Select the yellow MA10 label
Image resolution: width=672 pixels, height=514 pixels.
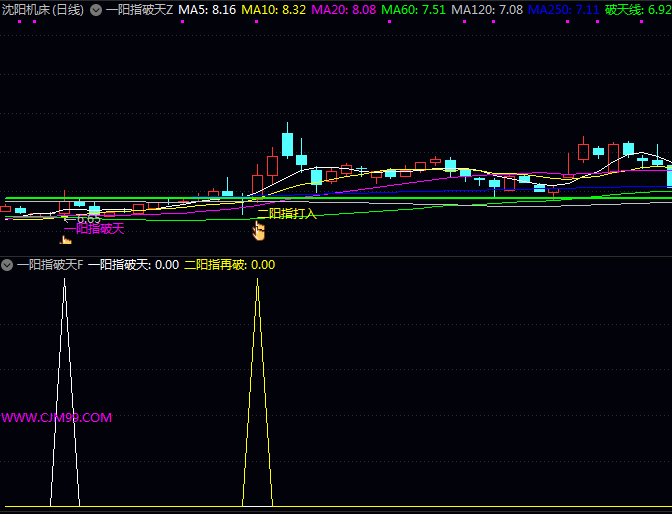coord(273,10)
